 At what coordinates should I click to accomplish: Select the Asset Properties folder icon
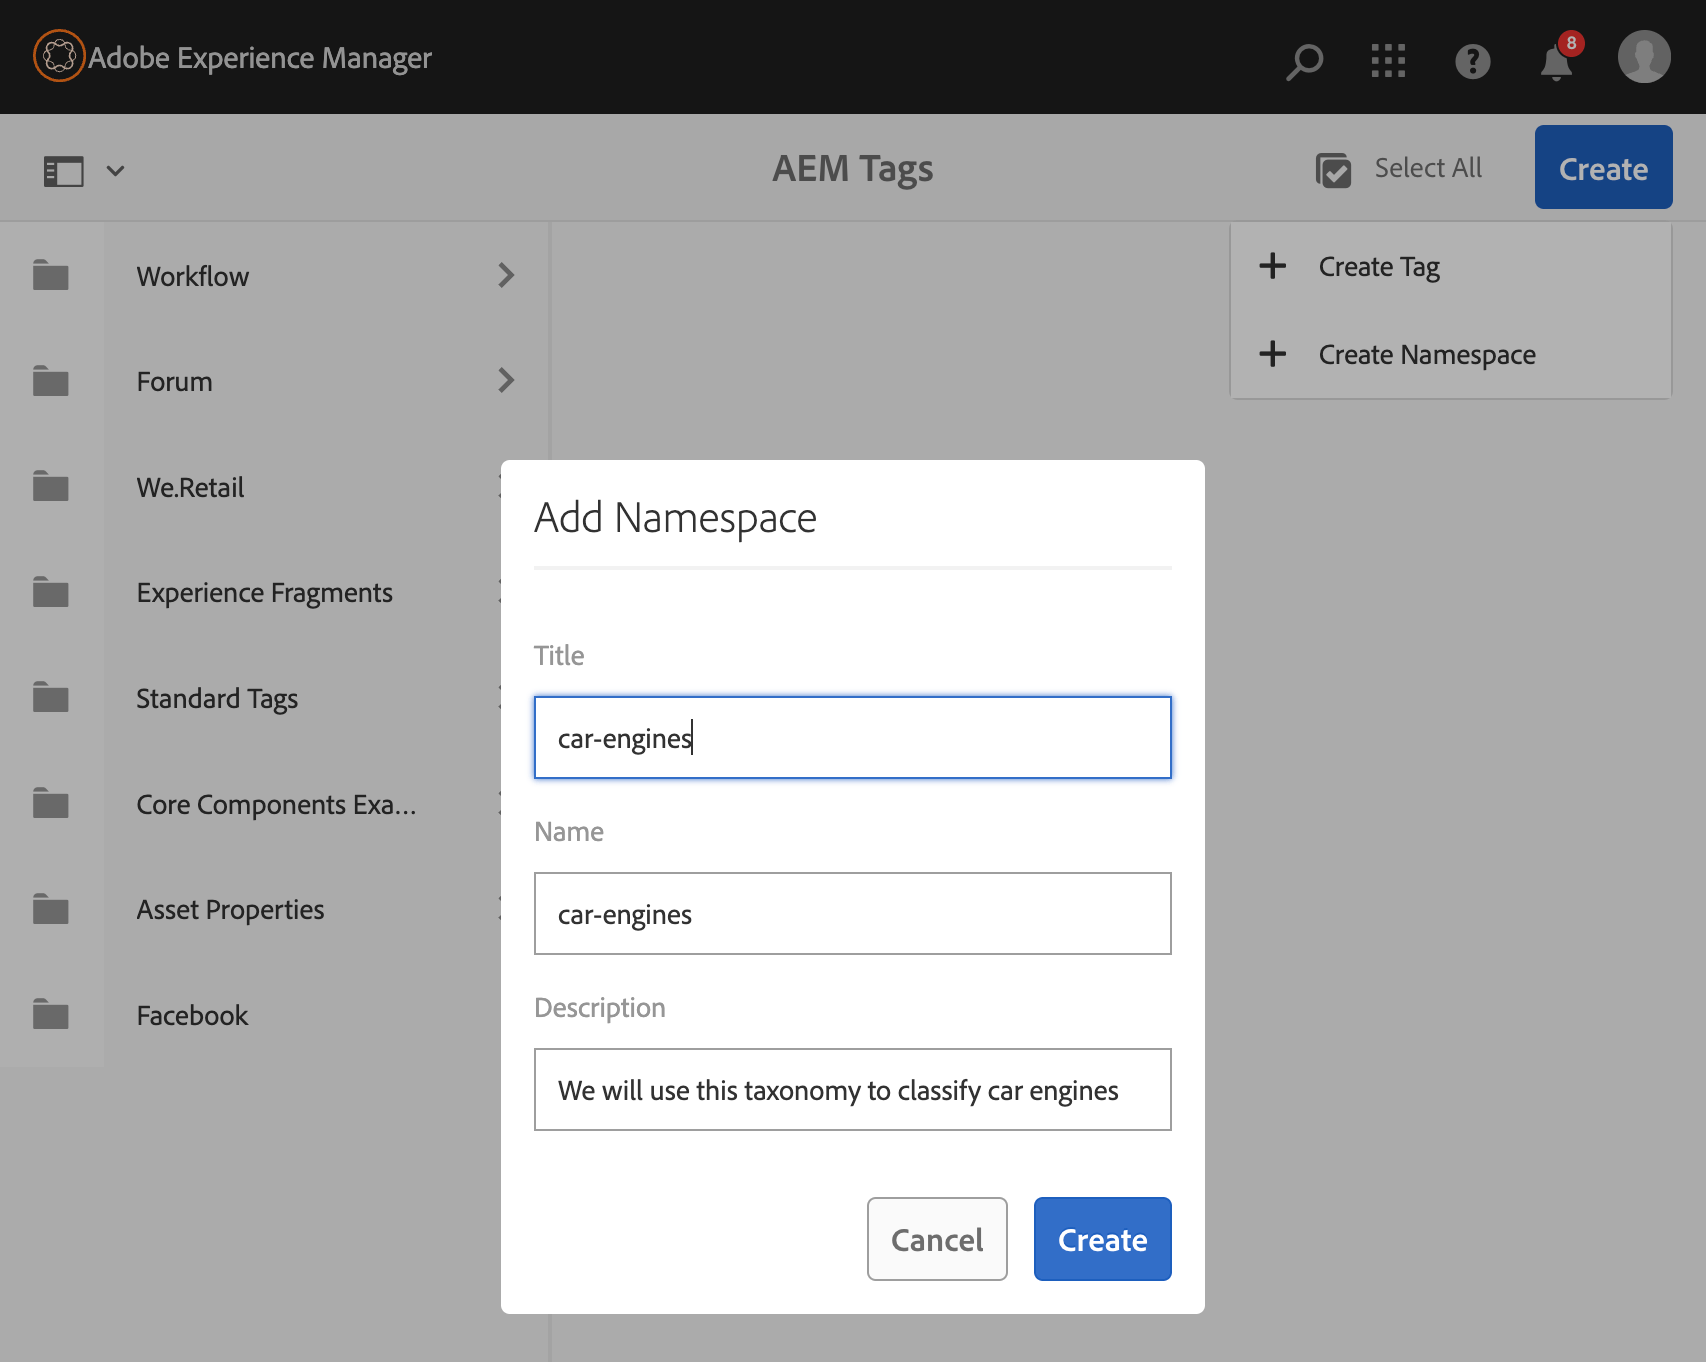tap(51, 909)
